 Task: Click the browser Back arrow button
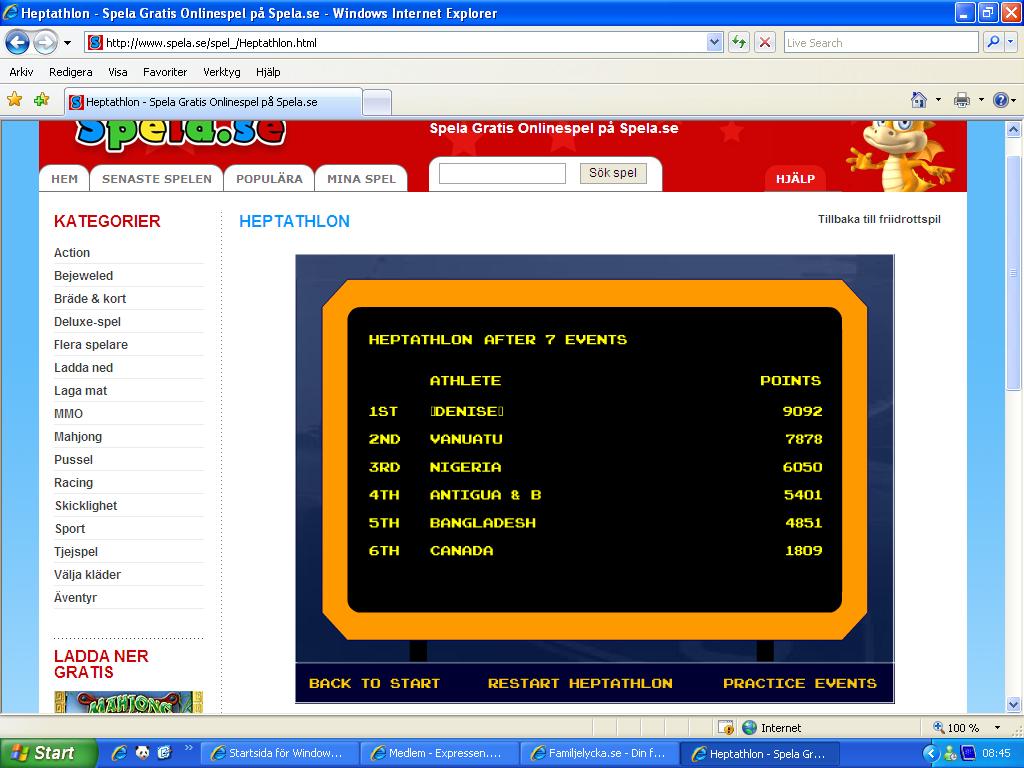[17, 42]
